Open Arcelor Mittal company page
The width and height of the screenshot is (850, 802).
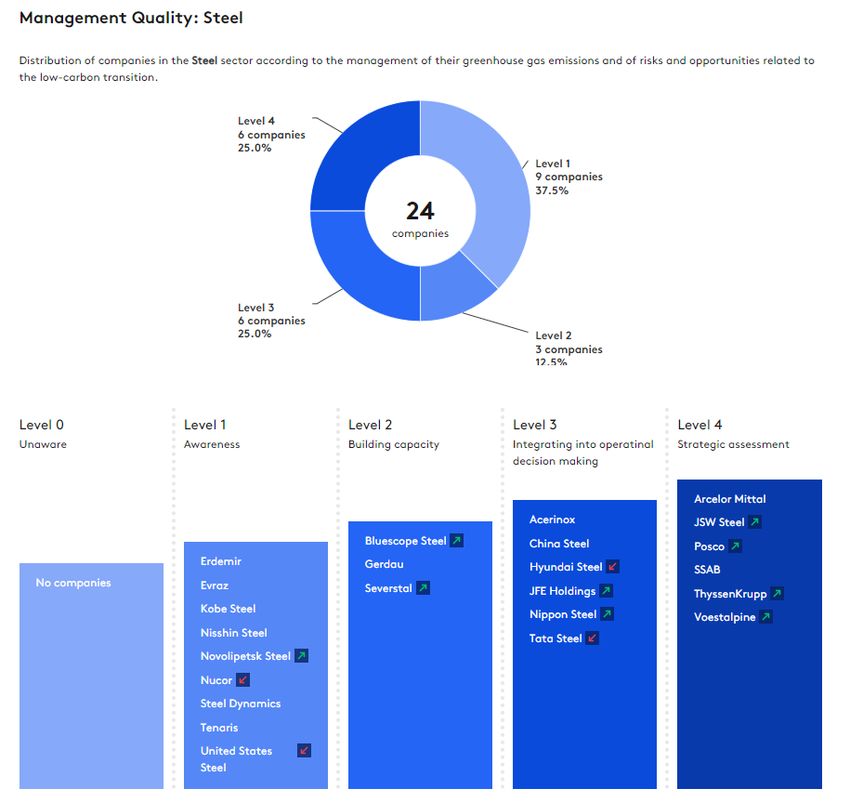tap(730, 499)
